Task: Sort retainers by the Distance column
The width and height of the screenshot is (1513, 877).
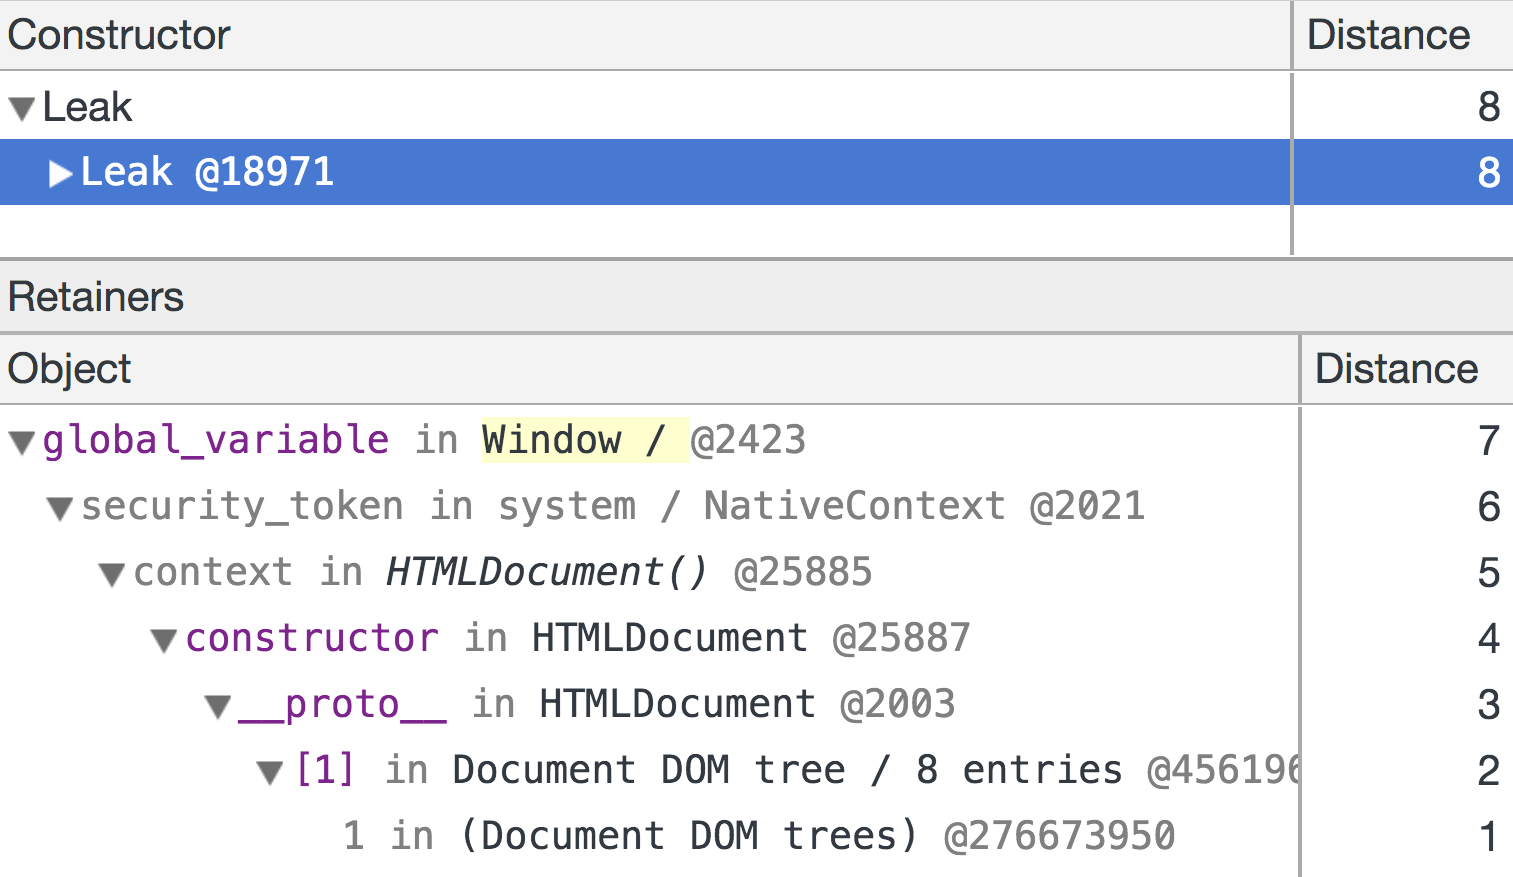Action: tap(1396, 369)
